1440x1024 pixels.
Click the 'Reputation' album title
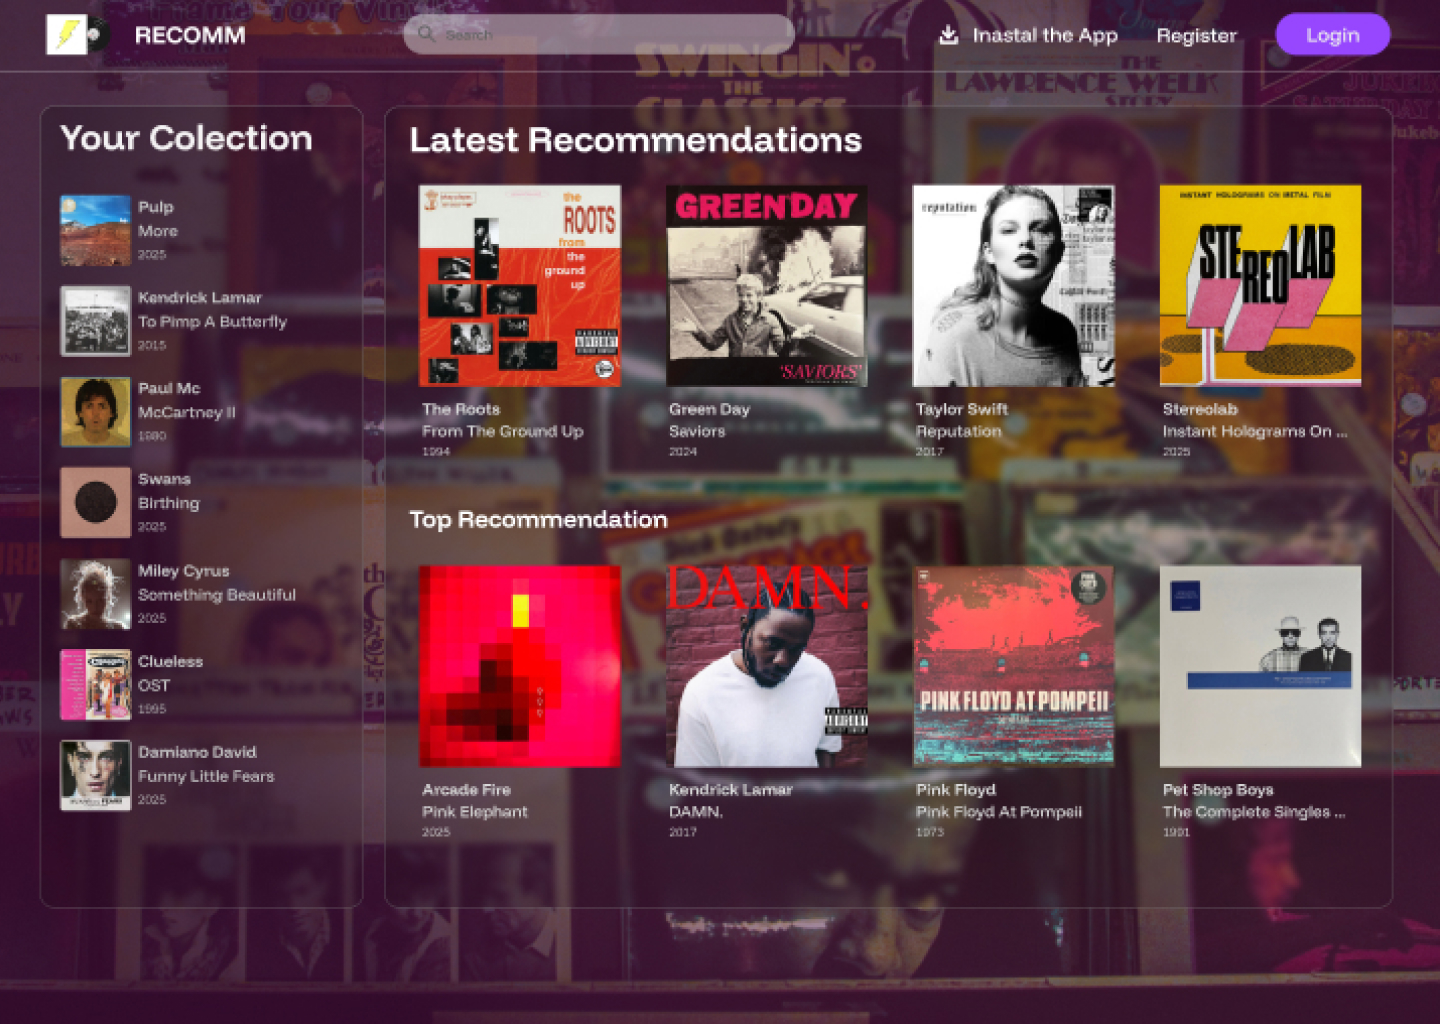click(958, 431)
